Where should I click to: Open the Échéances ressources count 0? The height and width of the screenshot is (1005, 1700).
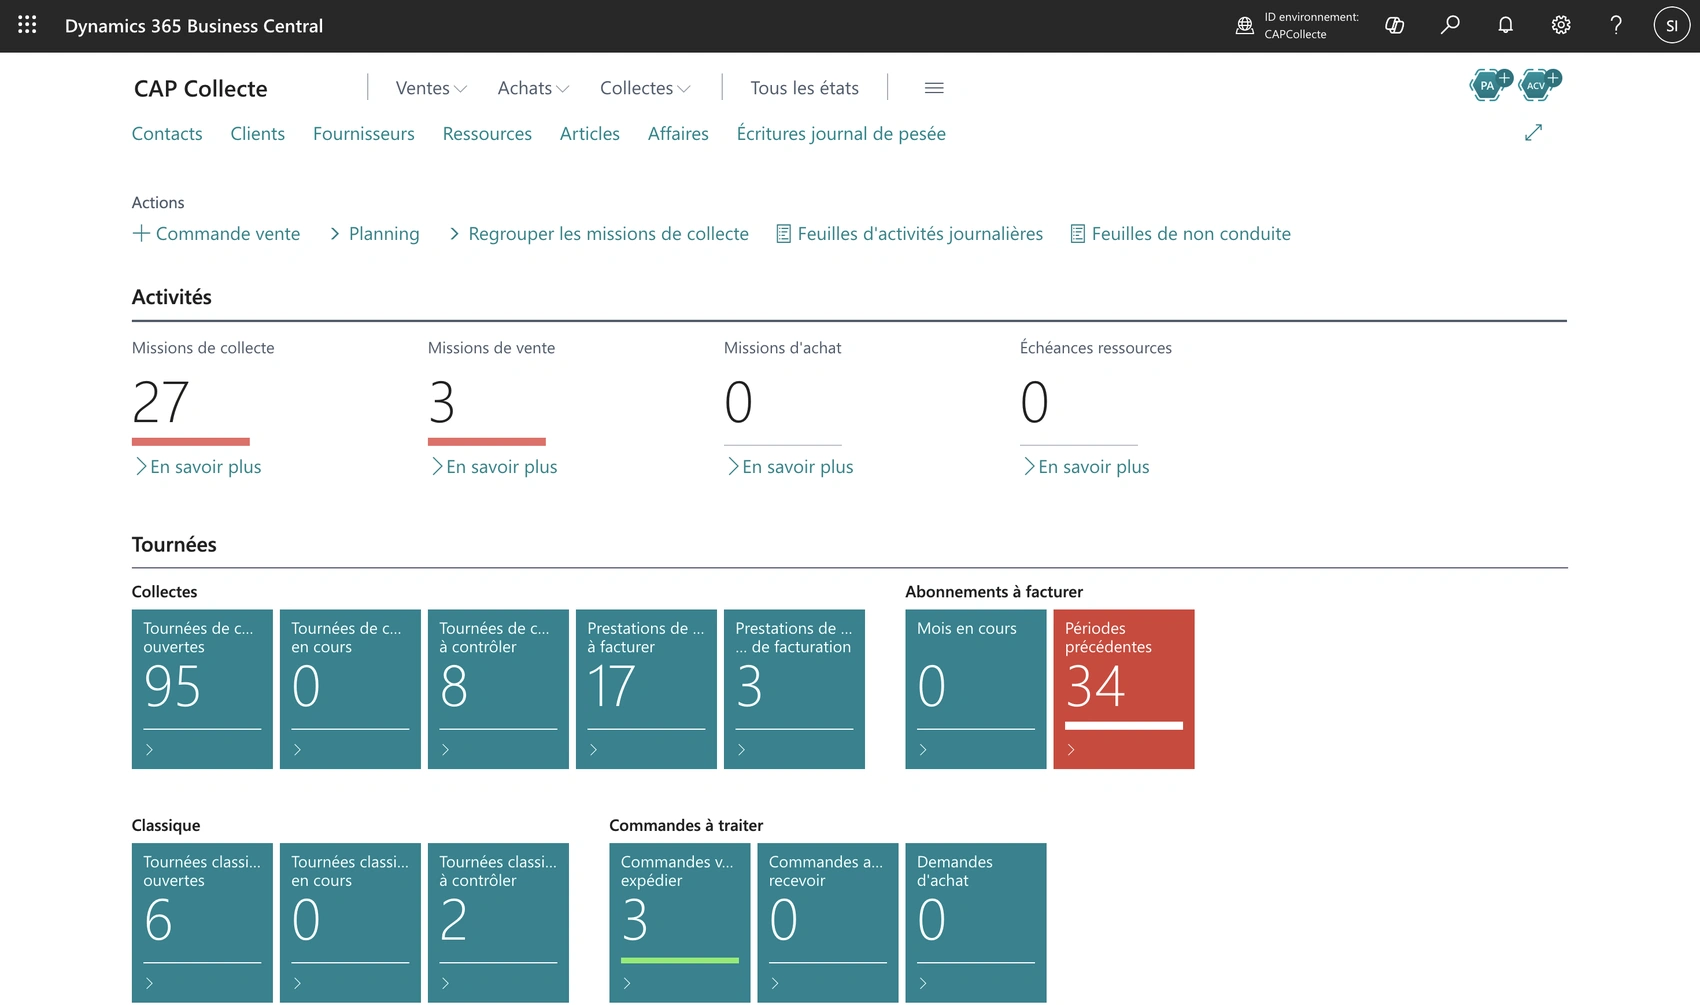(x=1034, y=403)
